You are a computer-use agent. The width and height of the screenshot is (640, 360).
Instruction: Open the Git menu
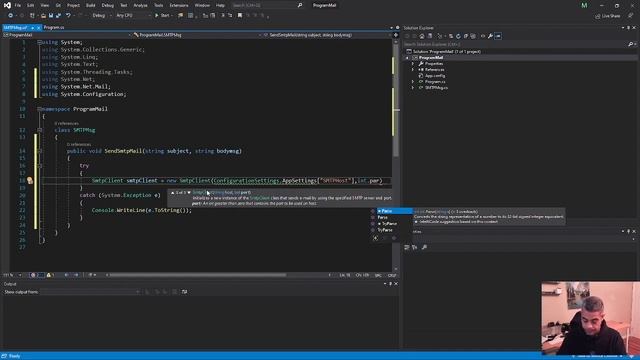tap(58, 5)
